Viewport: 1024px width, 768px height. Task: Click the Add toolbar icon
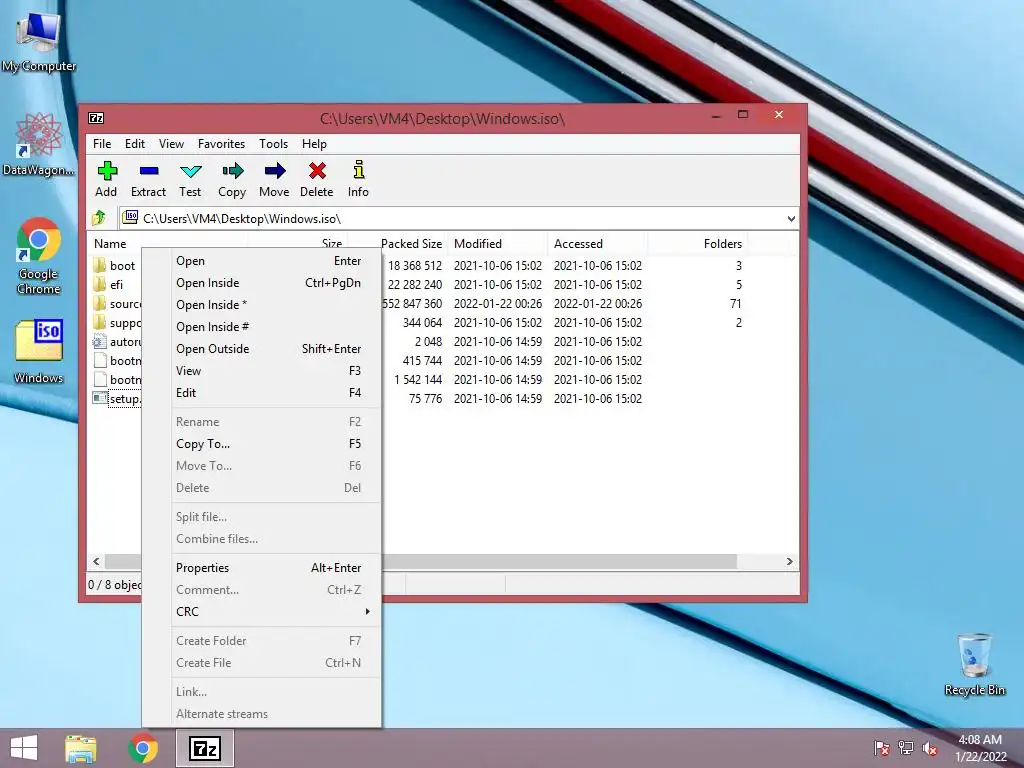pyautogui.click(x=106, y=171)
